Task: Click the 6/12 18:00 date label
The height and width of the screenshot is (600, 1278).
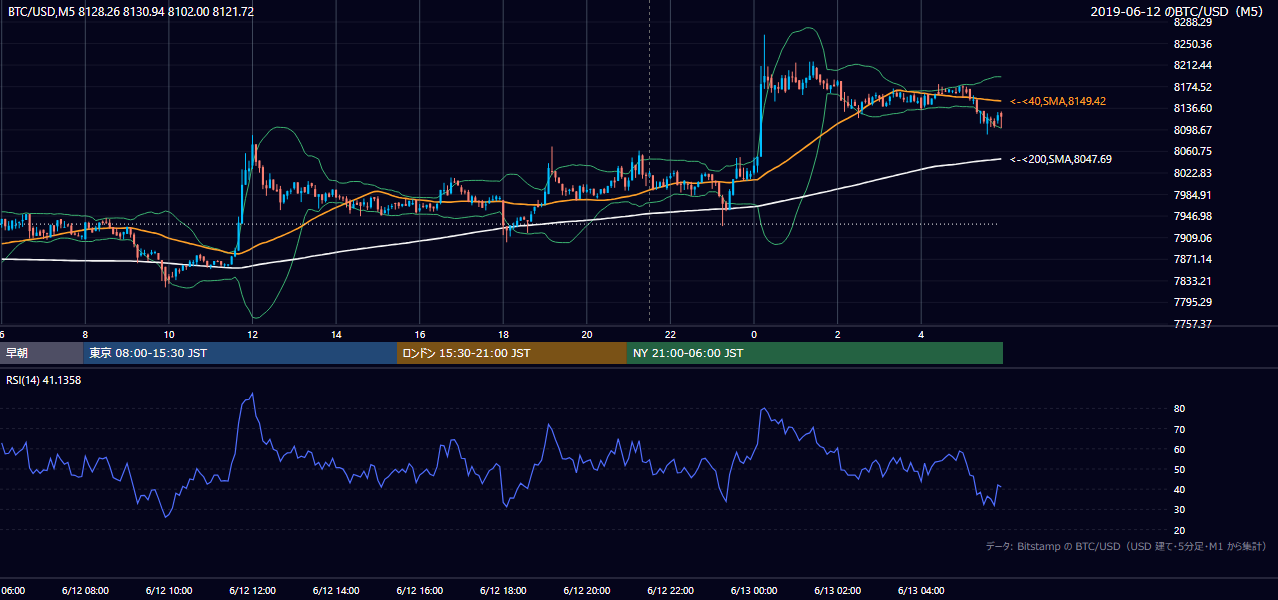Action: point(503,590)
